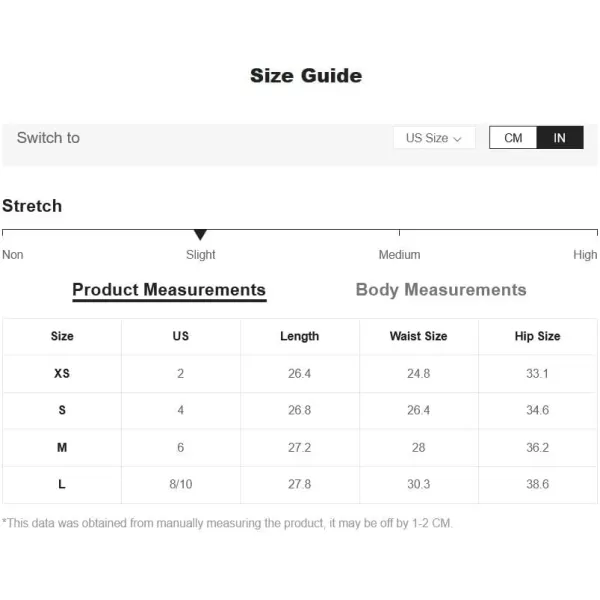Select the IN unit toggle

pos(560,137)
